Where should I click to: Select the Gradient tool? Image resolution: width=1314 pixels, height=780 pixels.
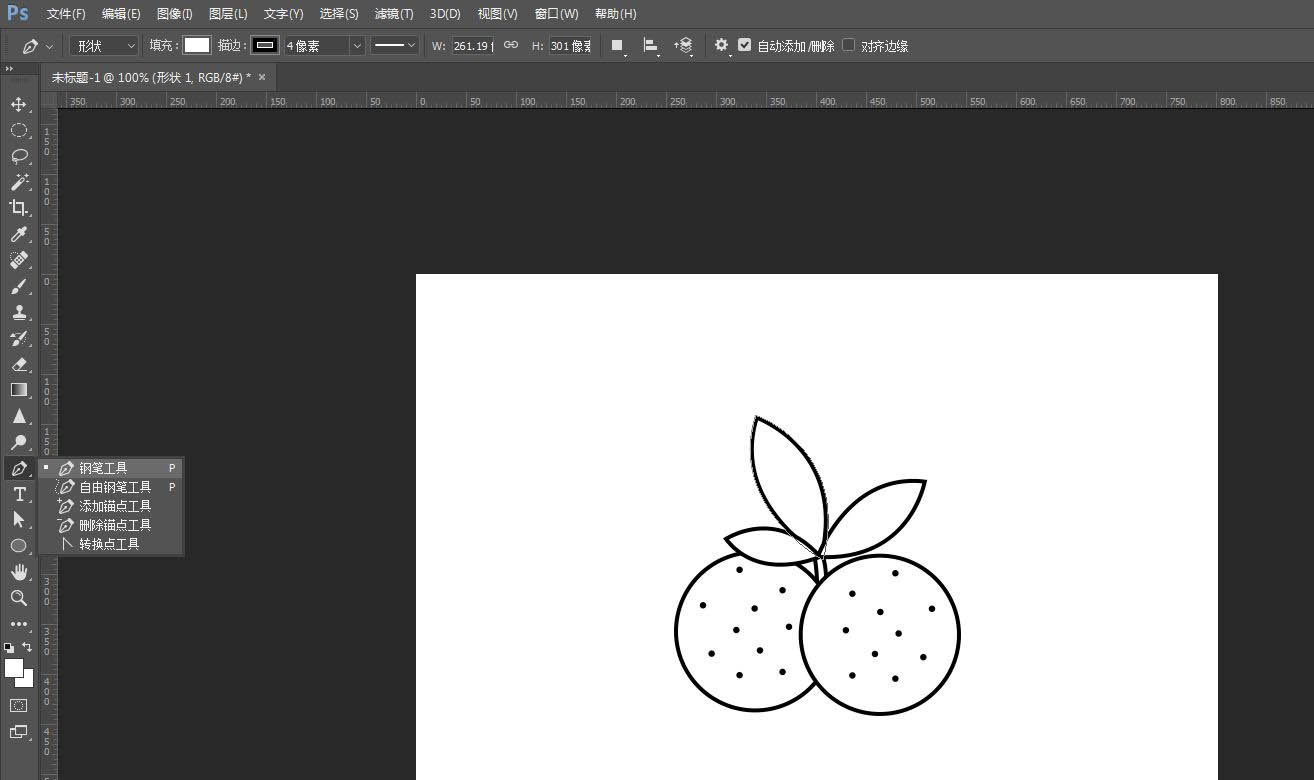[19, 390]
